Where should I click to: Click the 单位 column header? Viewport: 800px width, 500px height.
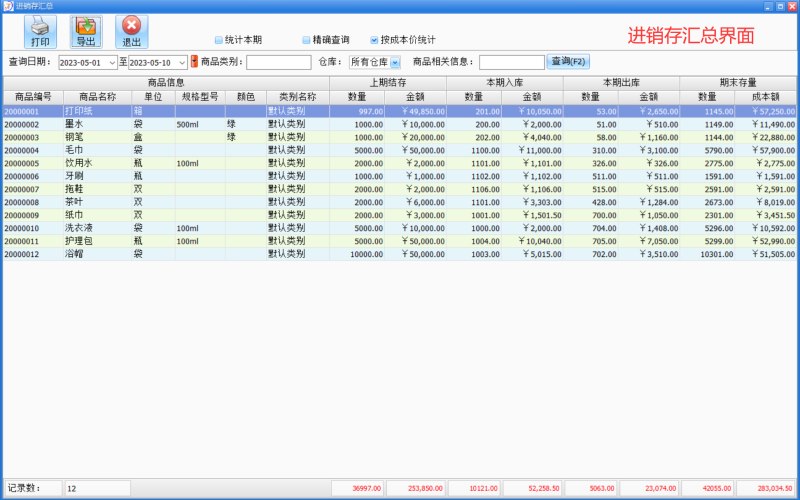(x=153, y=97)
